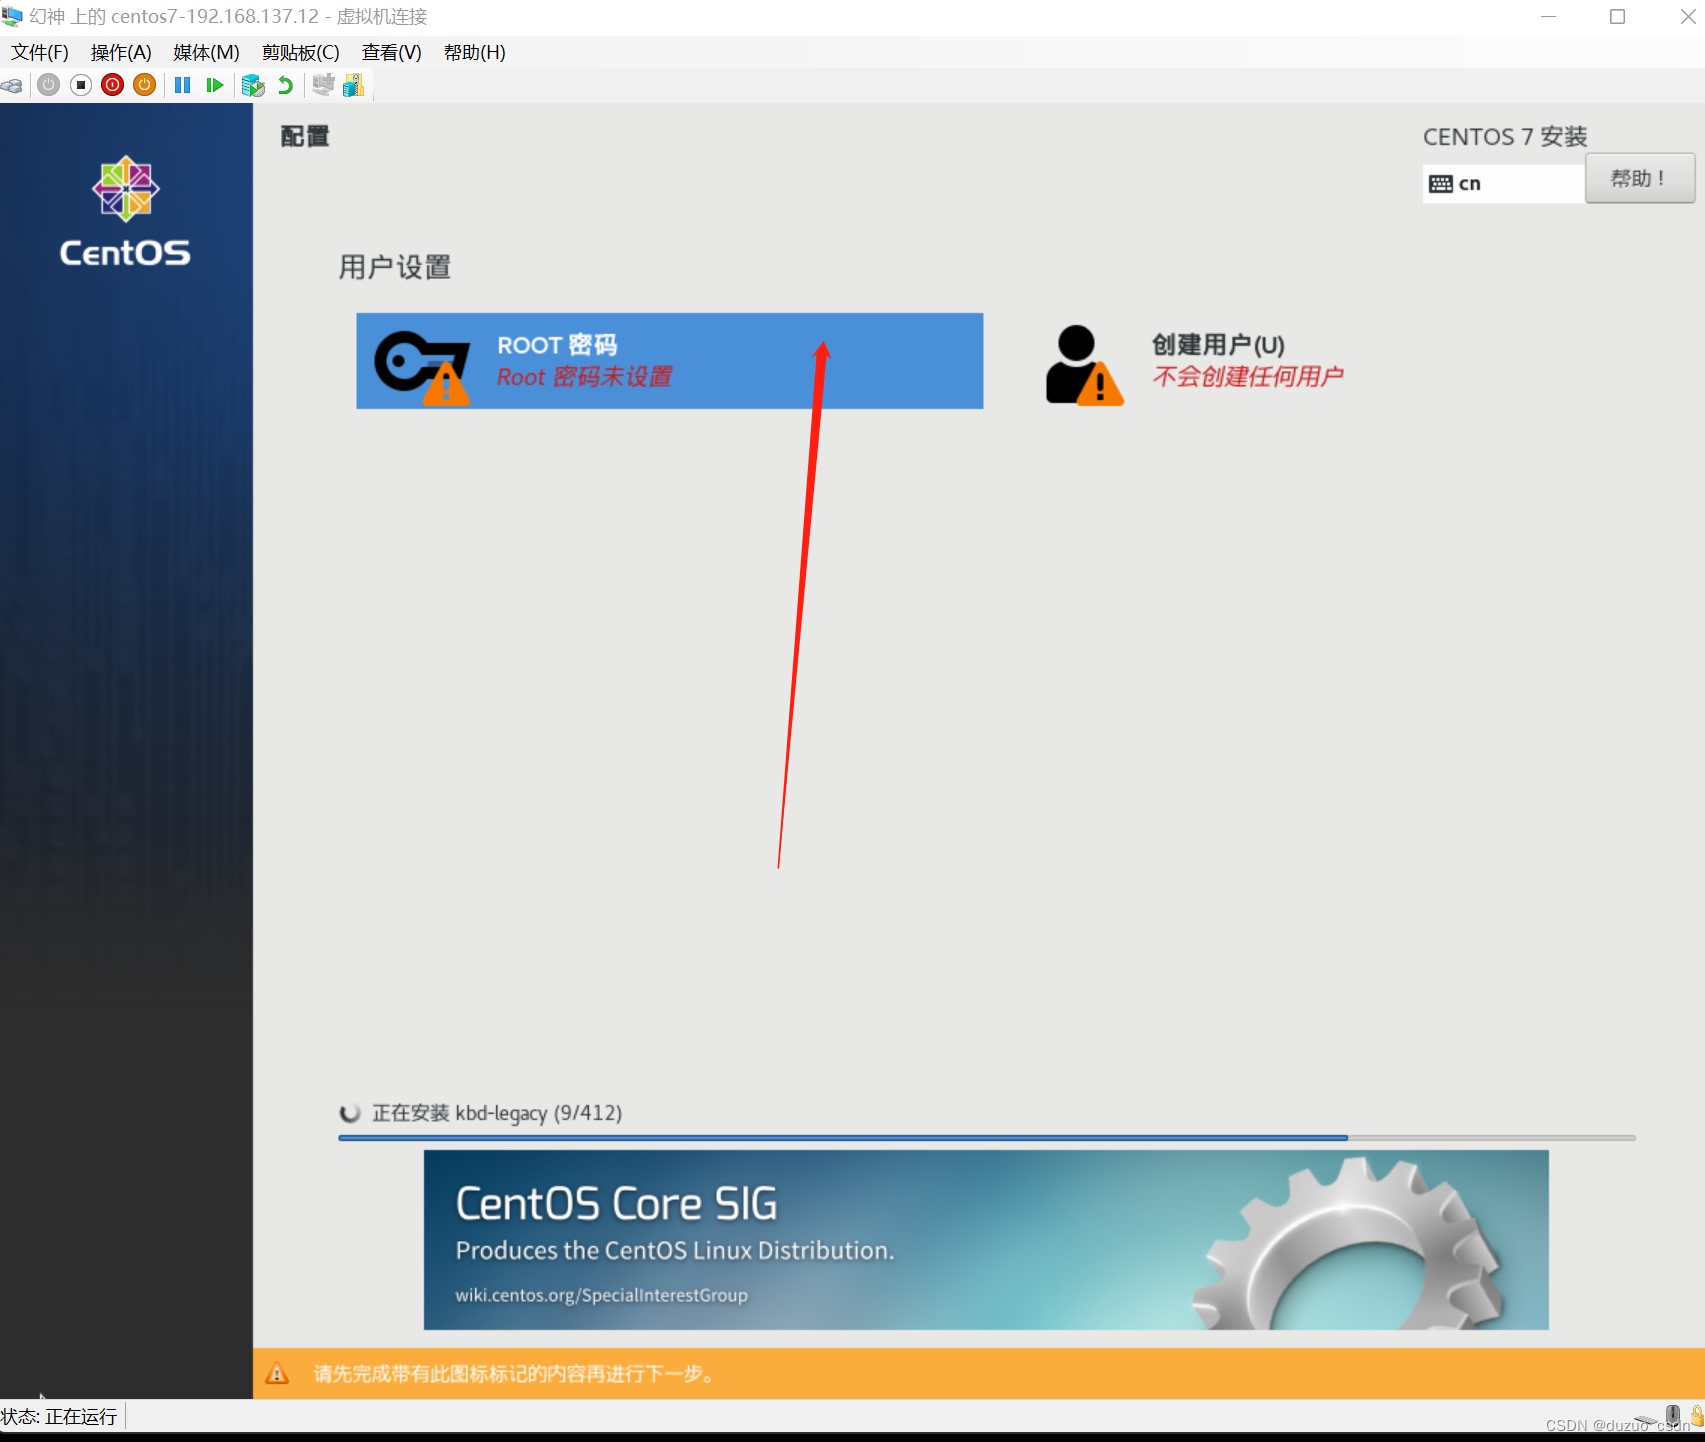Click the gray Start power icon
Image resolution: width=1705 pixels, height=1442 pixels.
pos(48,85)
